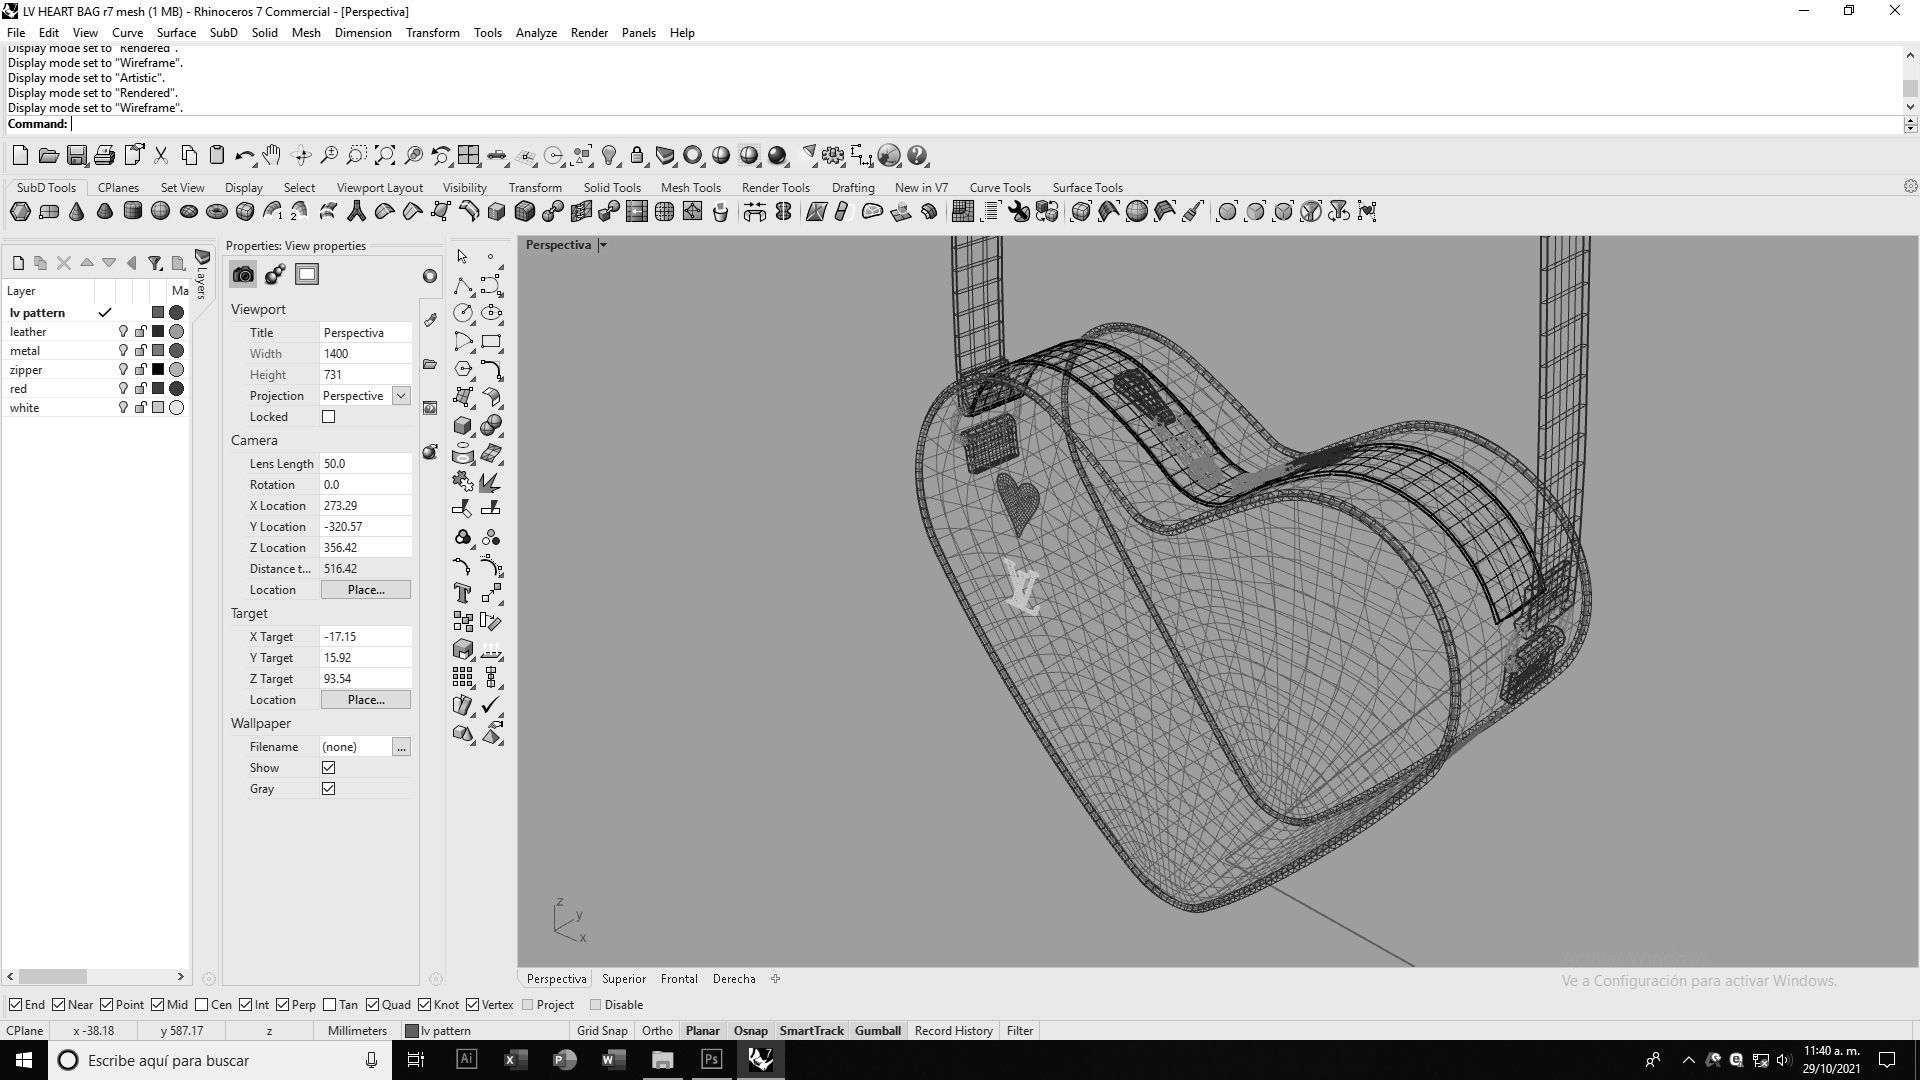Open the Projection dropdown
Viewport: 1920px width, 1080px height.
[x=401, y=396]
